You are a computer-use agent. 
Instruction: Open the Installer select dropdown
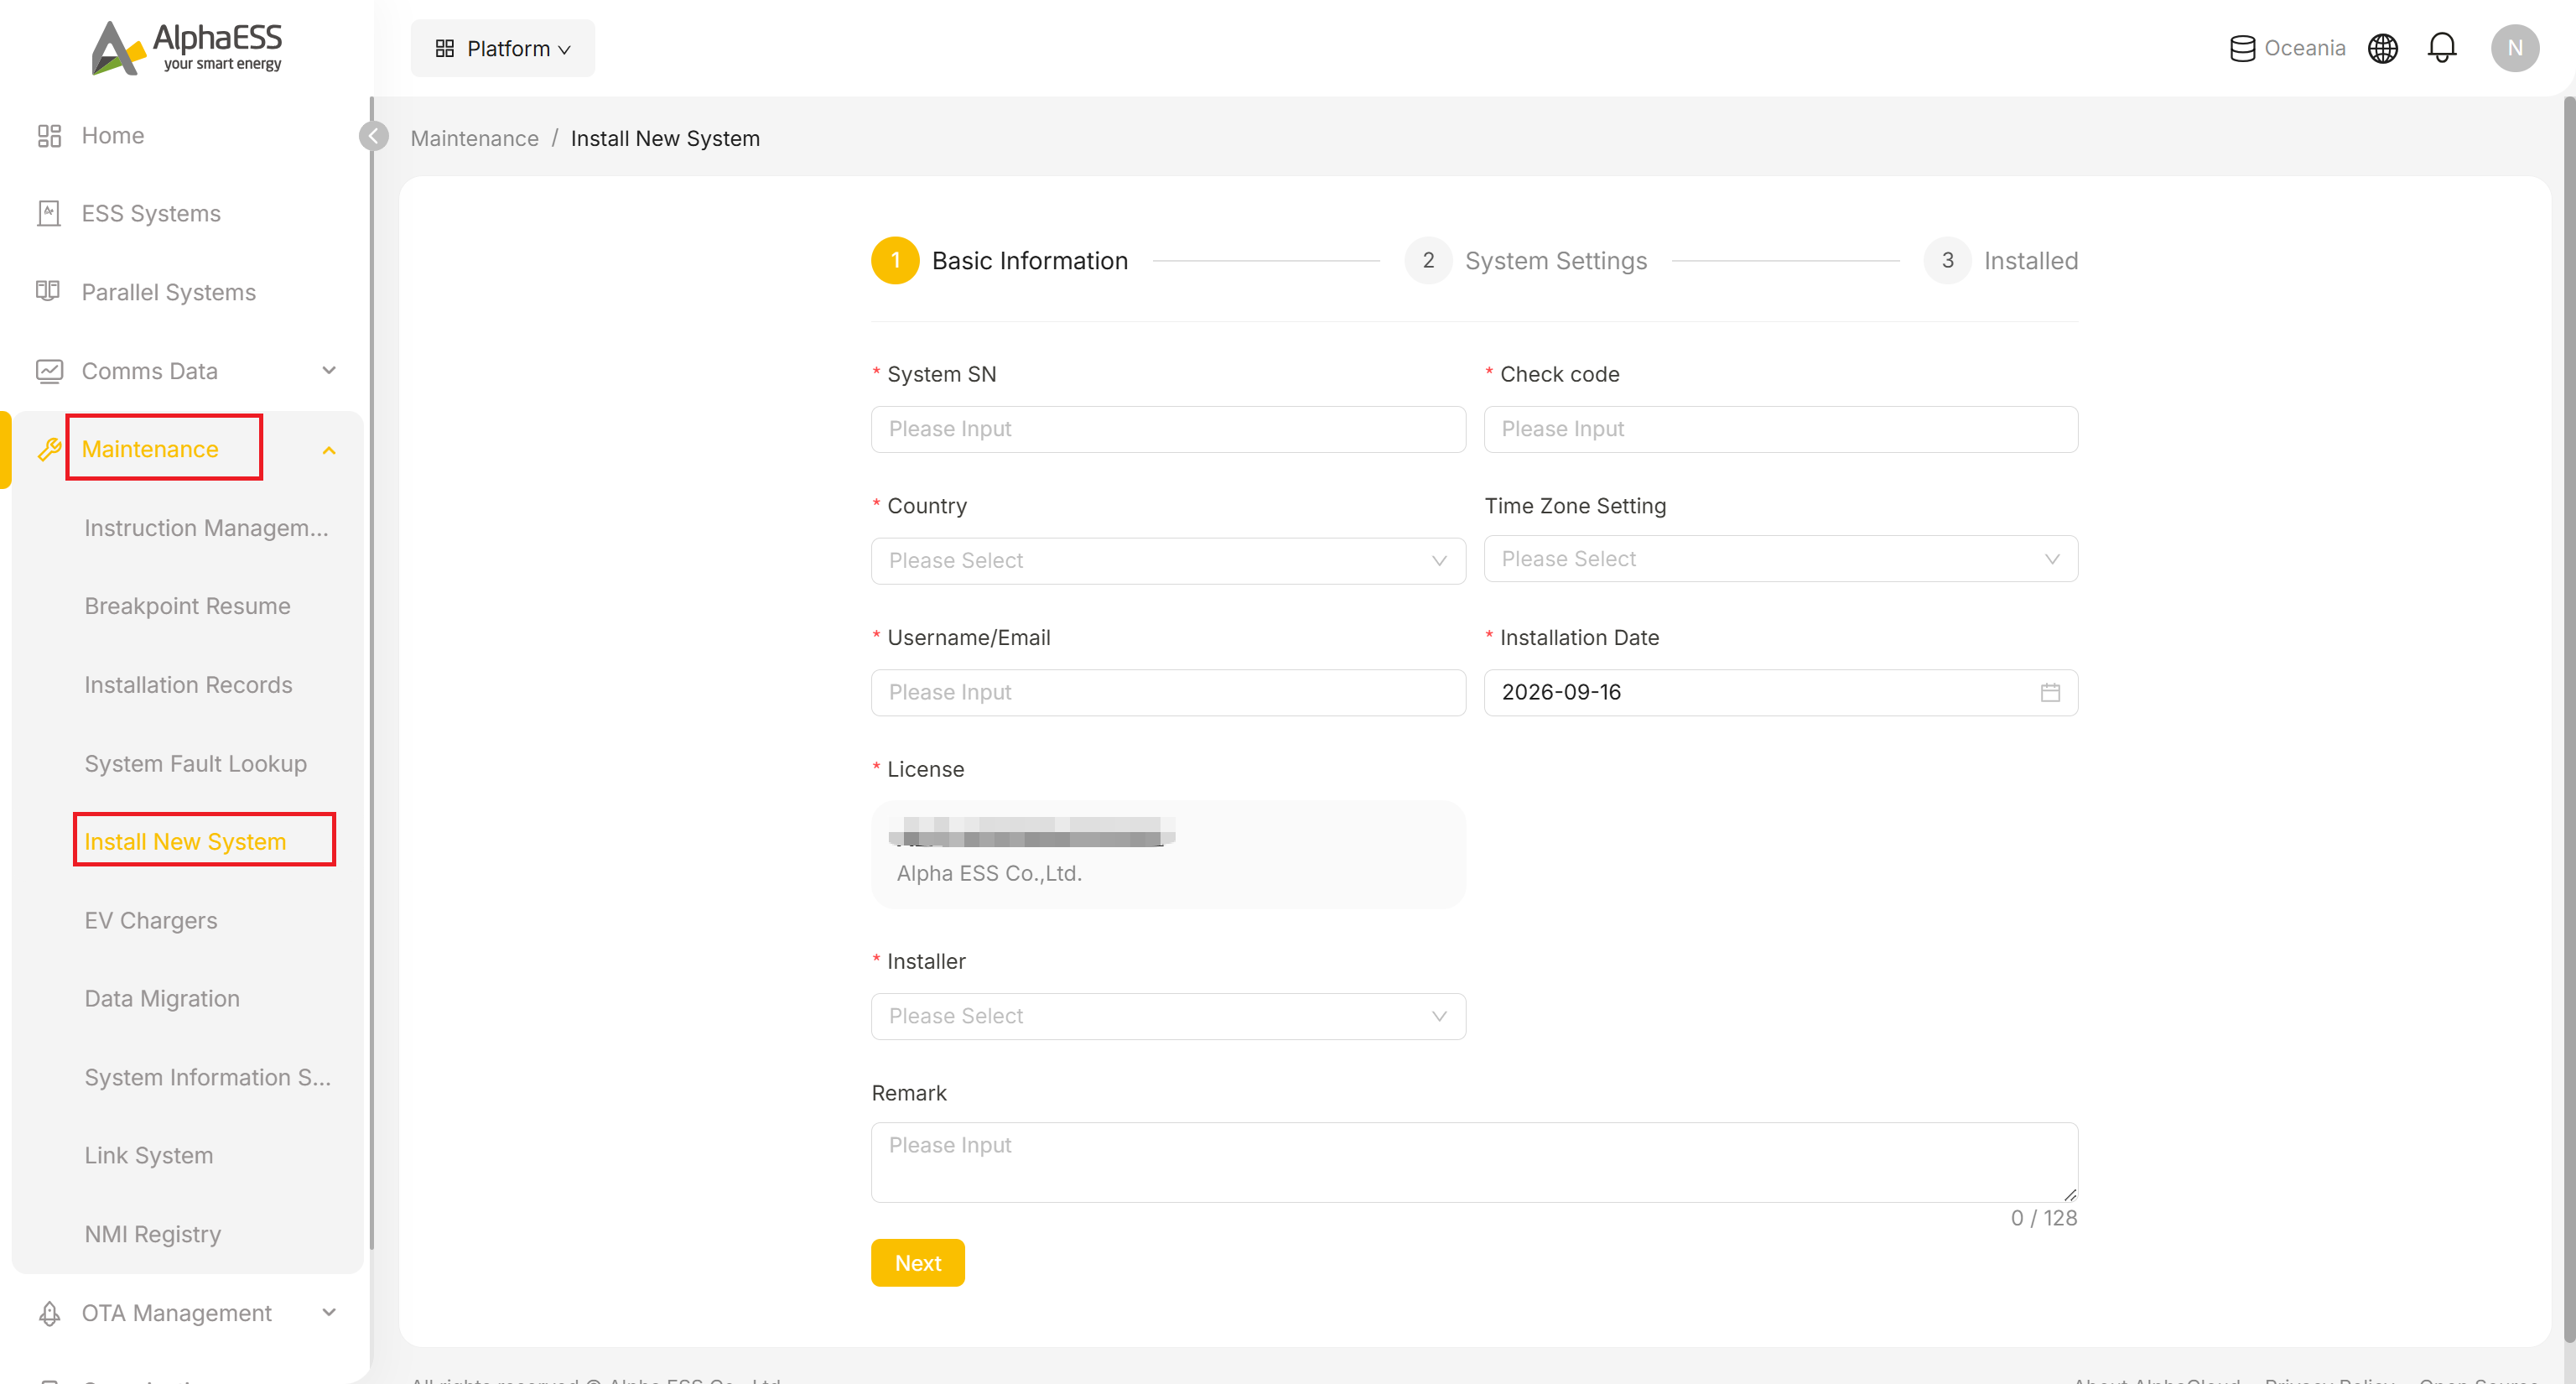pyautogui.click(x=1168, y=1016)
